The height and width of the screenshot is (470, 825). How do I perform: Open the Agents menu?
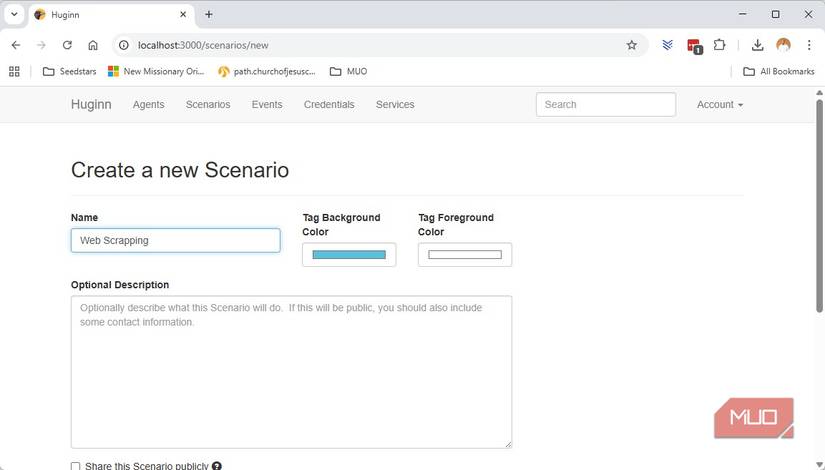(148, 104)
